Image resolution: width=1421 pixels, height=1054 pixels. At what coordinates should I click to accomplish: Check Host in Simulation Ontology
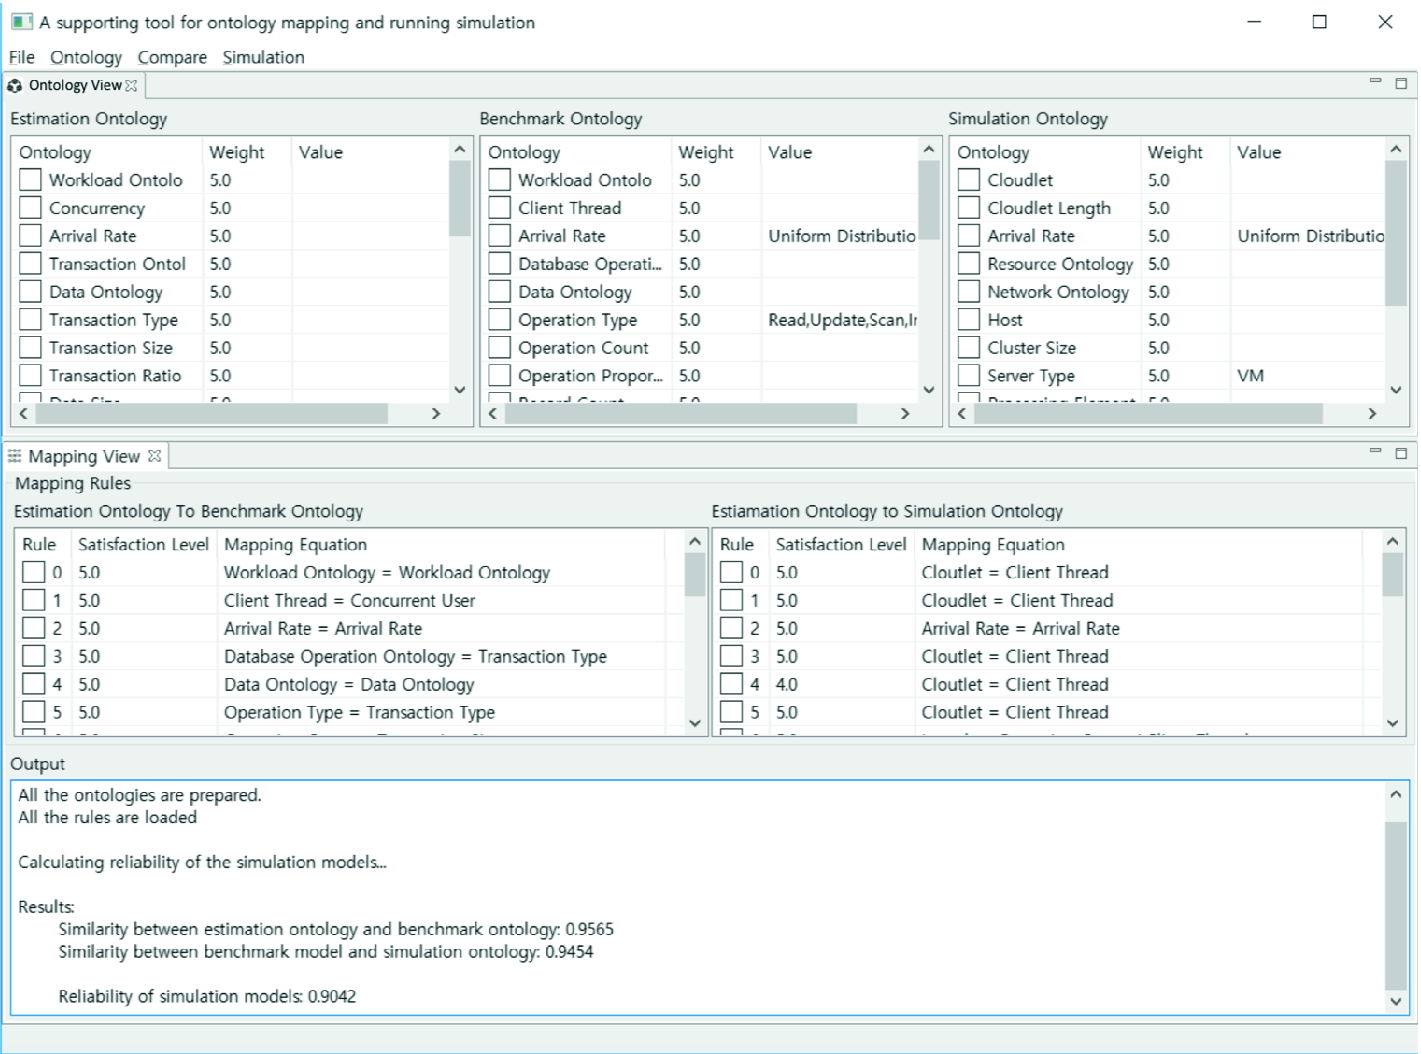click(x=969, y=319)
